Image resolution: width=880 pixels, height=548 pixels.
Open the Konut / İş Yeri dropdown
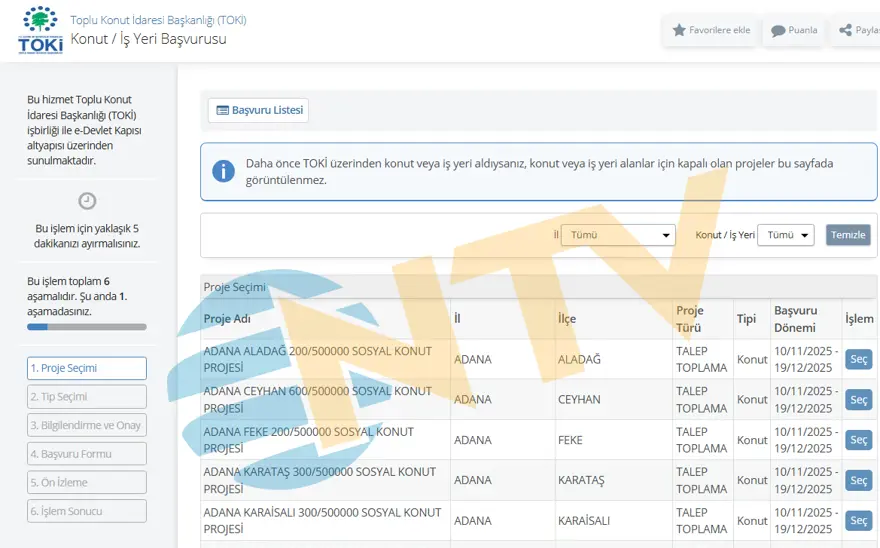(x=785, y=235)
